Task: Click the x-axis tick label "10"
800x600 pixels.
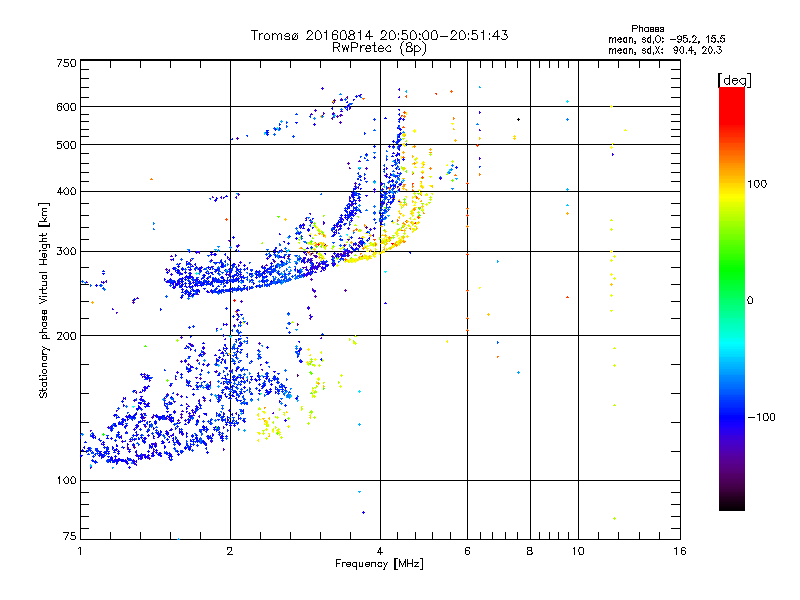Action: [x=578, y=551]
